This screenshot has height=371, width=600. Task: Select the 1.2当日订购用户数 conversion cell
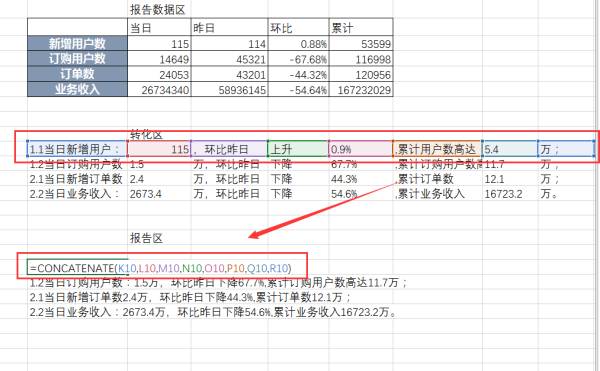coord(77,164)
